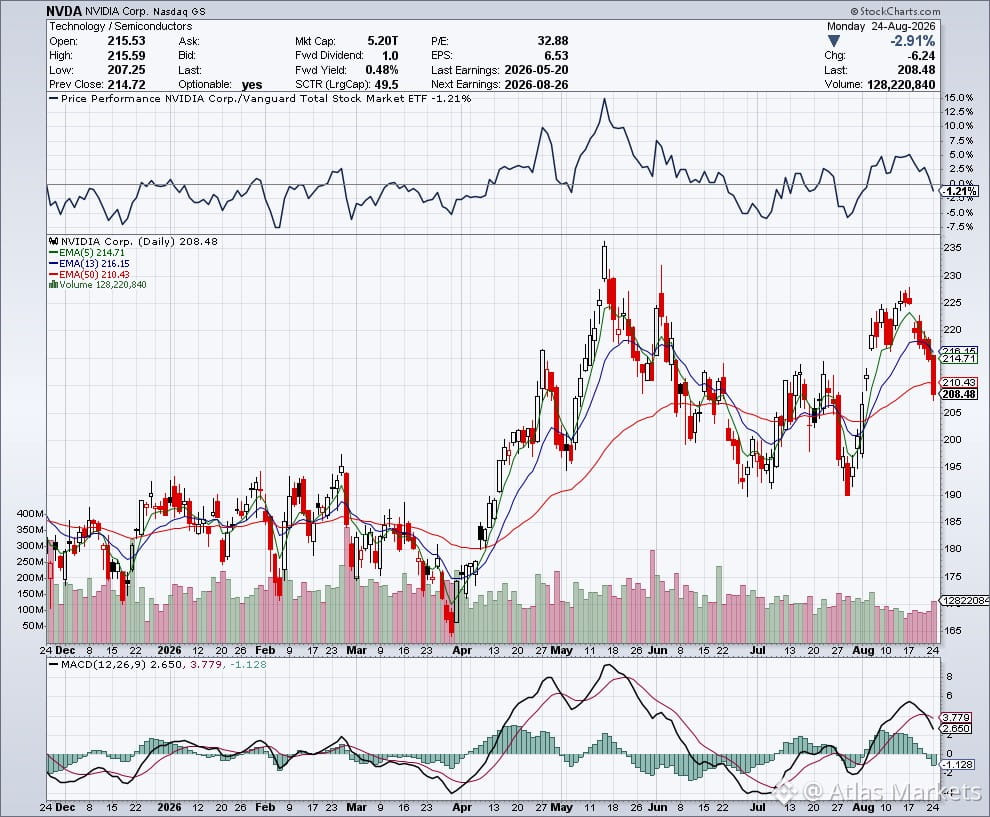Click the Mkt Cap value 5.20T
990x817 pixels.
tap(383, 41)
